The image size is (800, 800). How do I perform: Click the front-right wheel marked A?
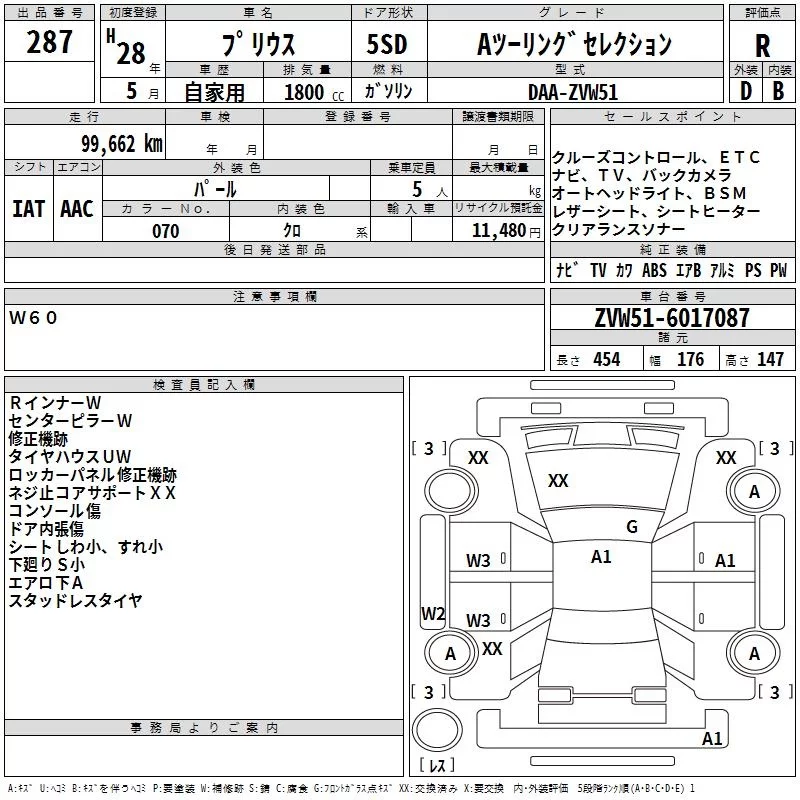pyautogui.click(x=754, y=491)
